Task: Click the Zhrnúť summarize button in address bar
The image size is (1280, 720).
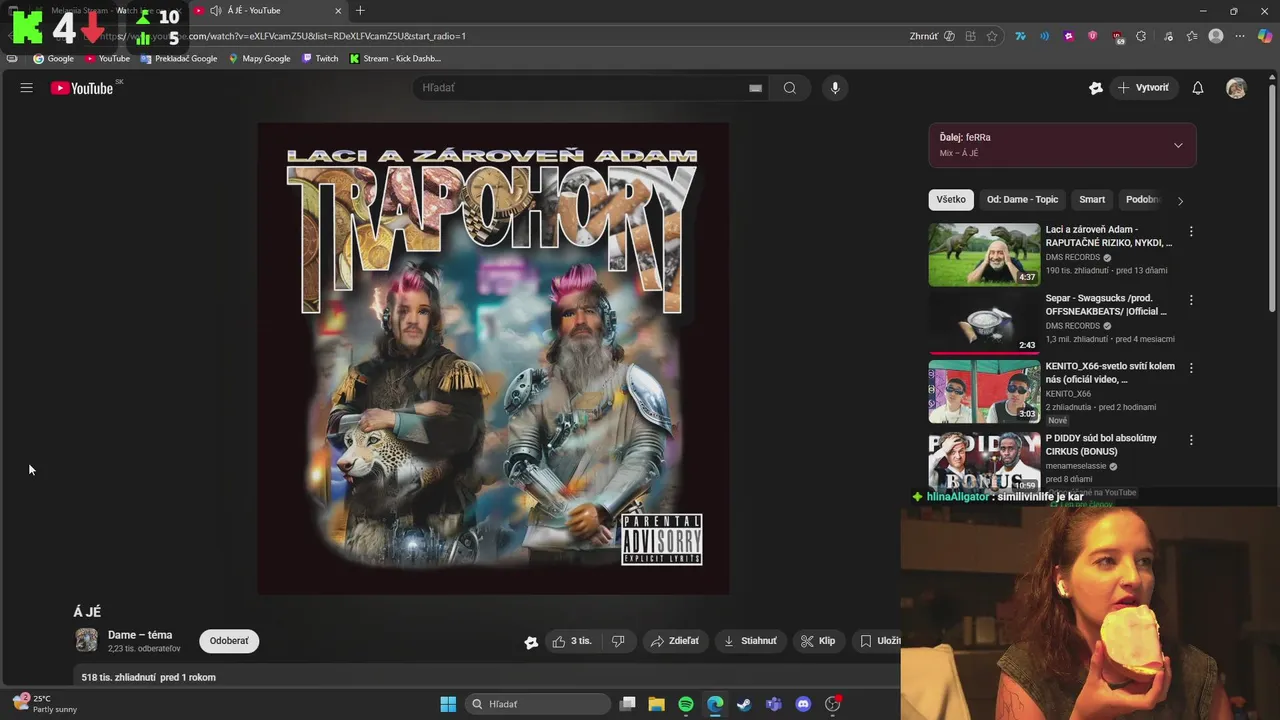Action: point(932,36)
